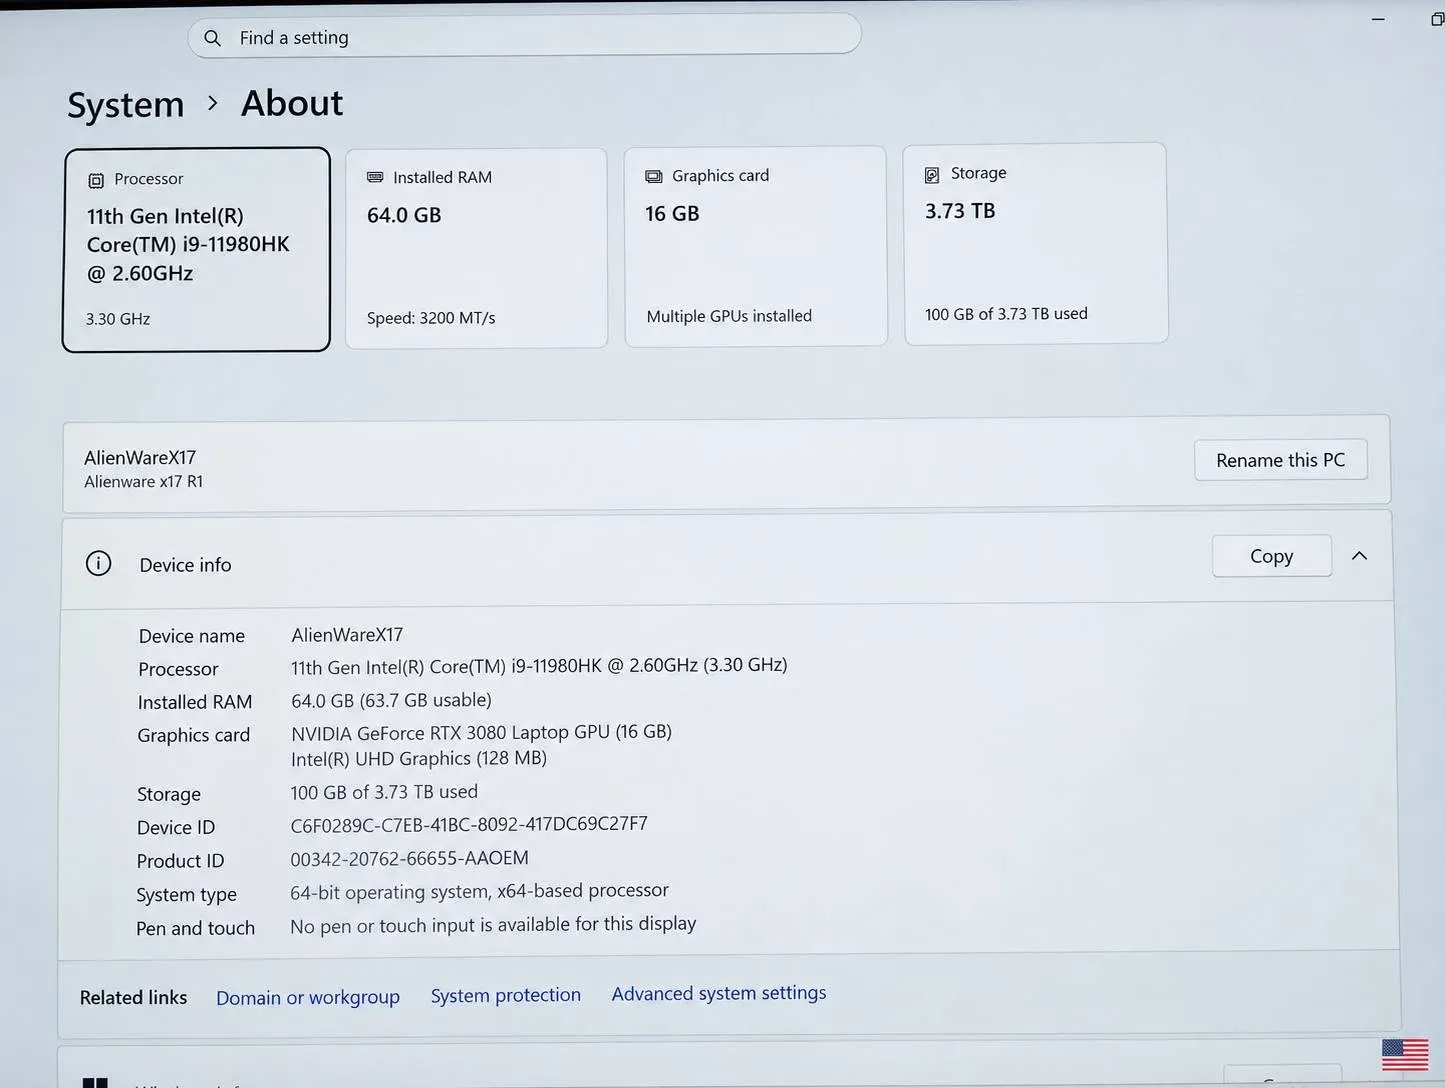Click the Windows logo icon below
Image resolution: width=1445 pixels, height=1088 pixels.
click(x=95, y=1082)
